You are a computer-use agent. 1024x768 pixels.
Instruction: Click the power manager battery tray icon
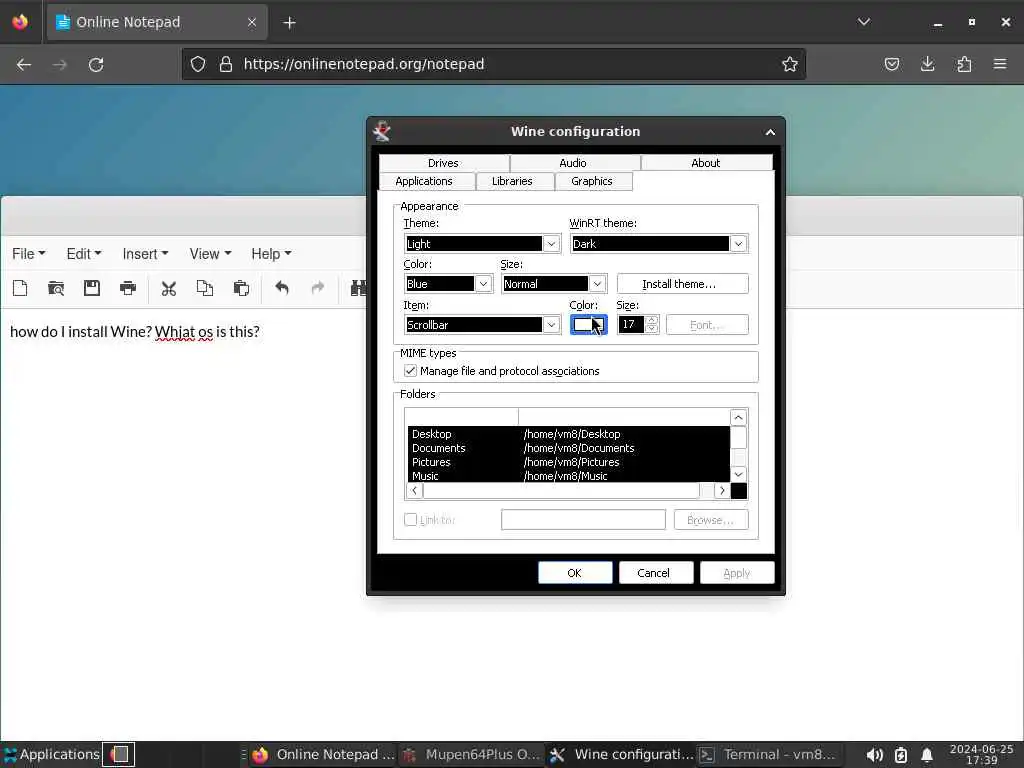(901, 755)
